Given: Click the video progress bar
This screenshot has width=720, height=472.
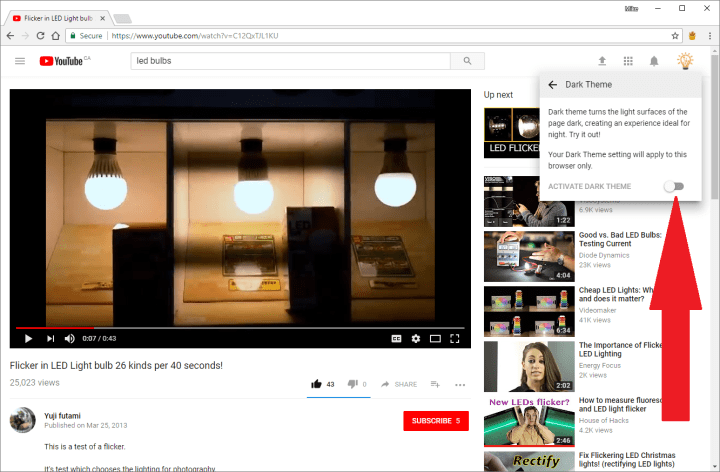Looking at the screenshot, I should click(240, 327).
